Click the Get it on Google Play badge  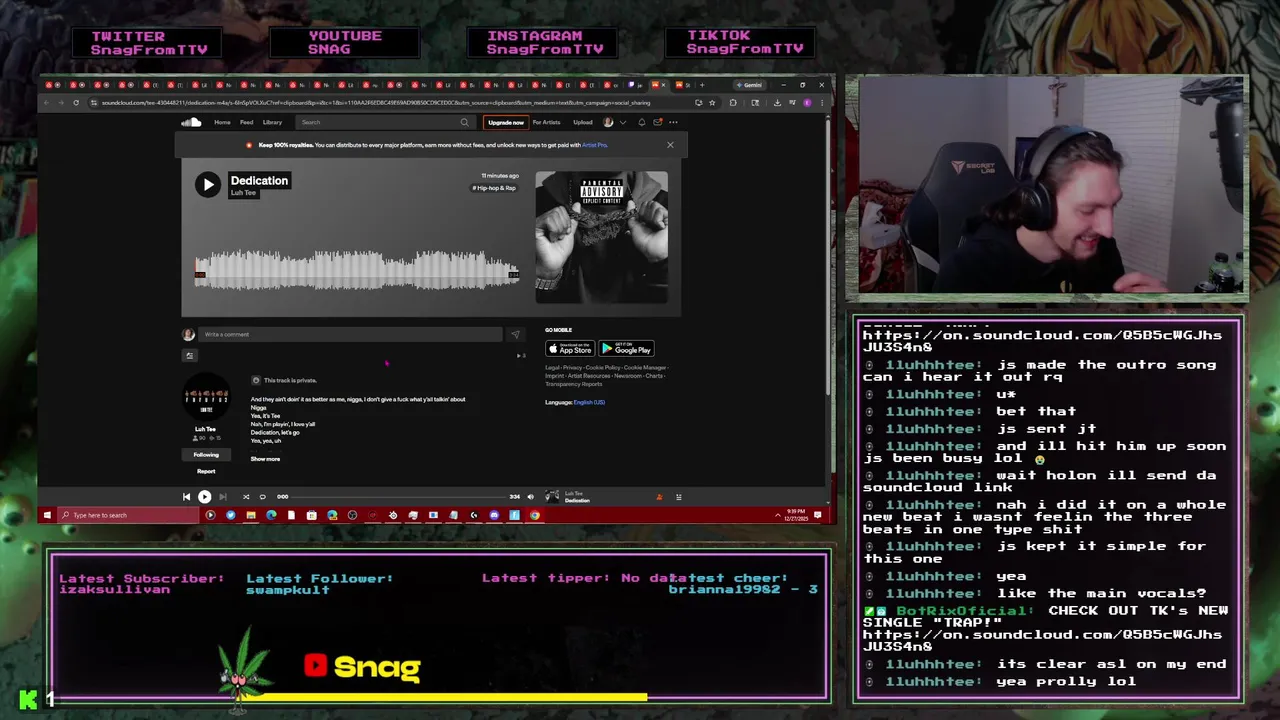point(626,349)
